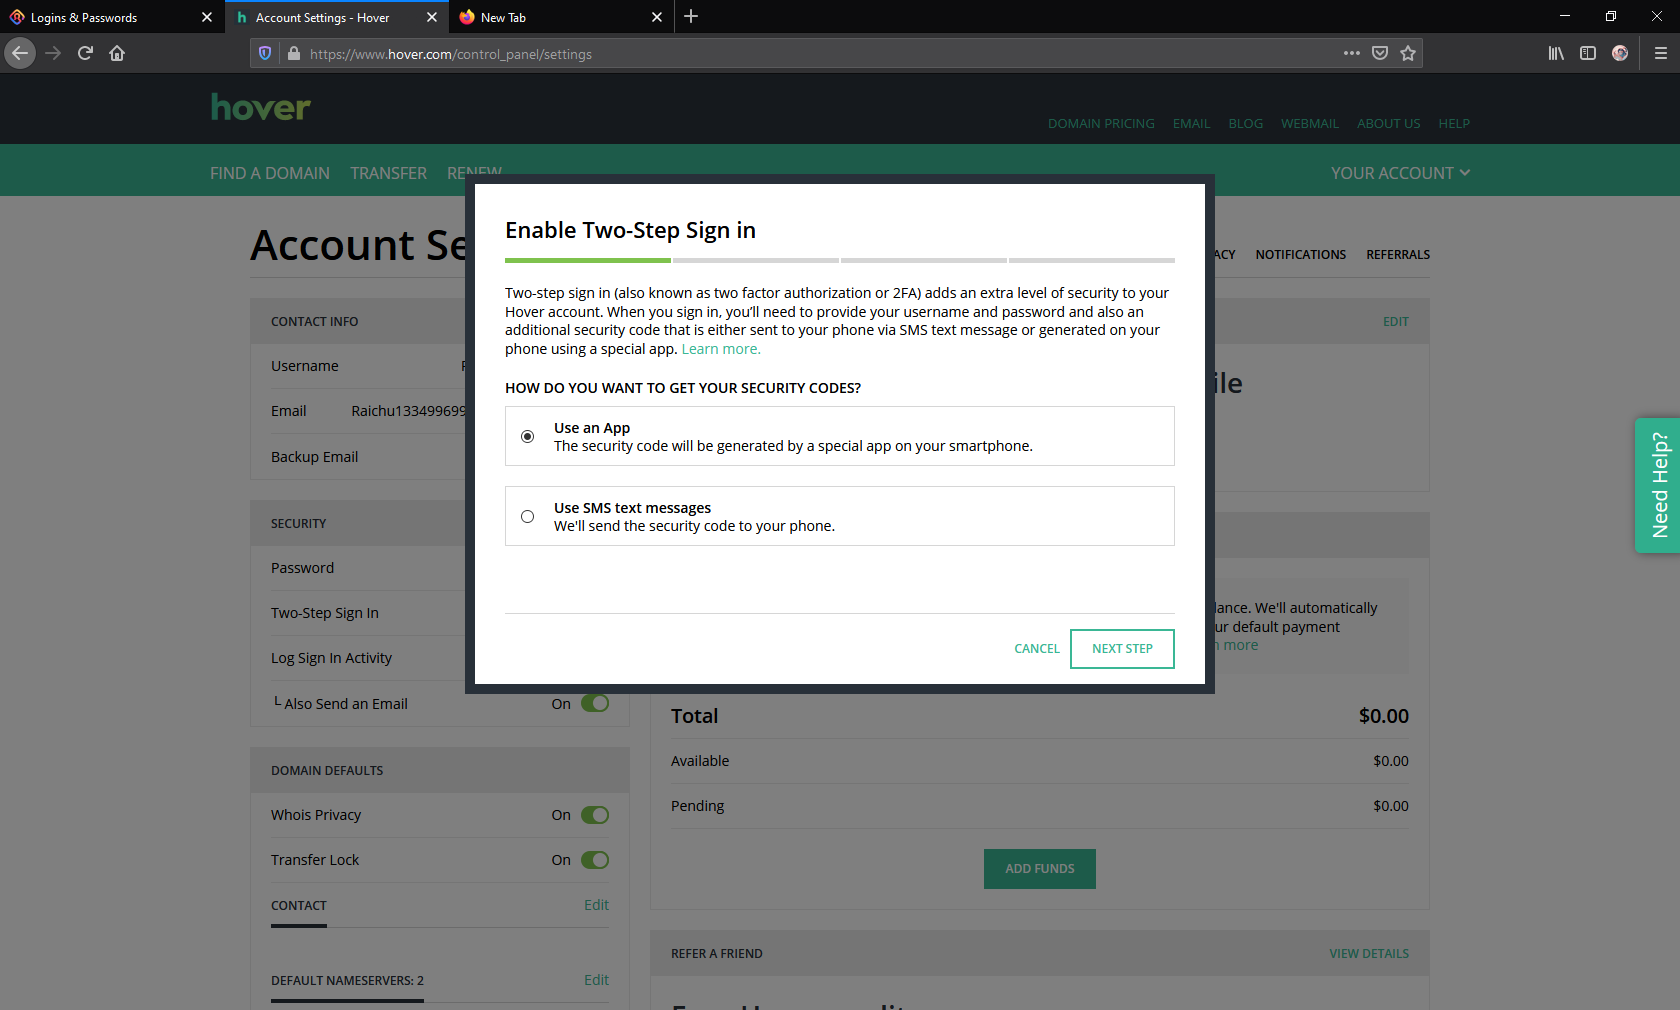Open Firefox account avatar menu
Screen dimensions: 1680x1010
[1620, 53]
